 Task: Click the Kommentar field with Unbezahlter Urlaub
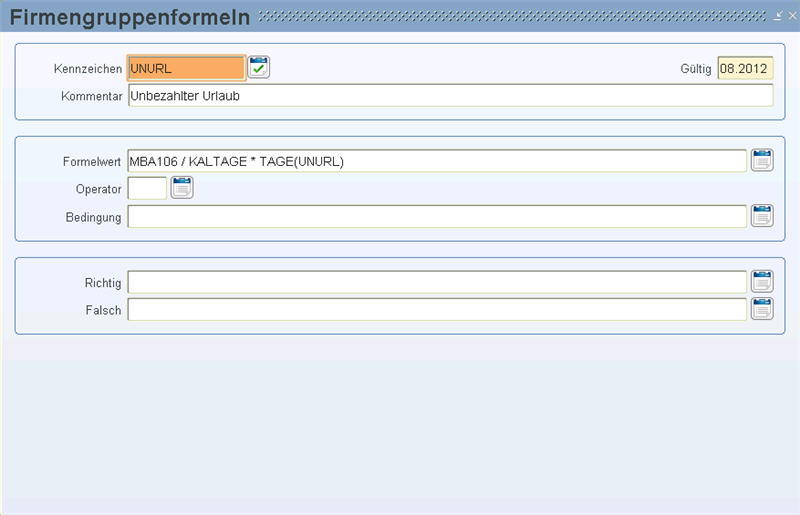(x=451, y=95)
